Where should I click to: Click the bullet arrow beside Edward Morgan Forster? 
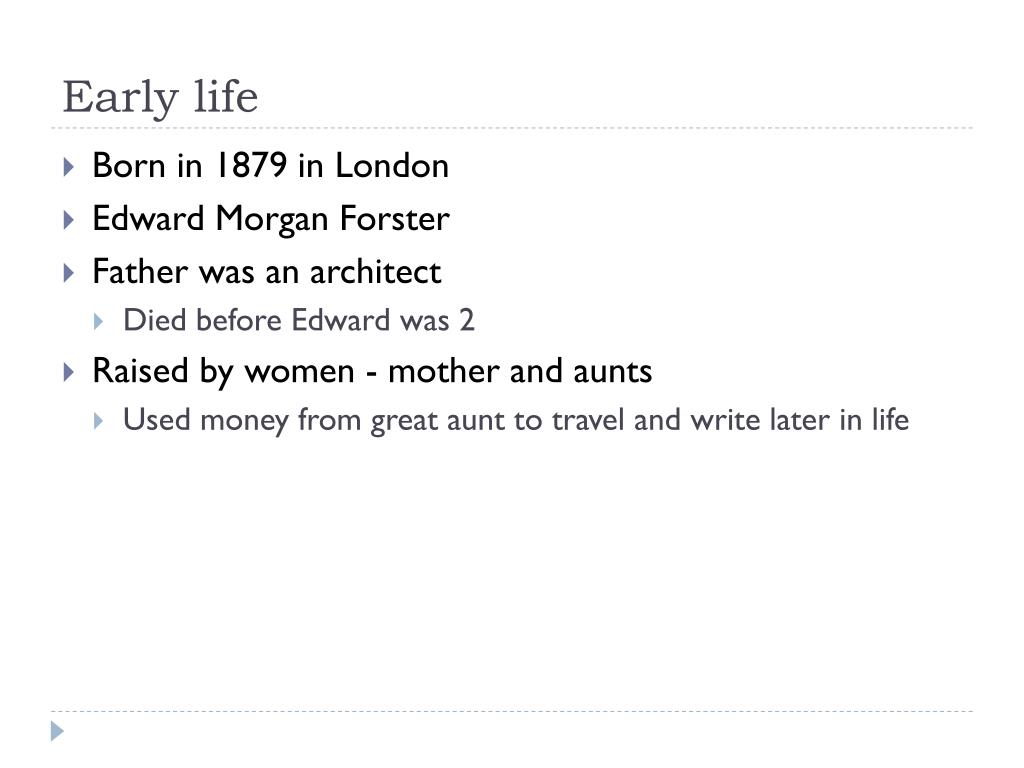pyautogui.click(x=69, y=219)
